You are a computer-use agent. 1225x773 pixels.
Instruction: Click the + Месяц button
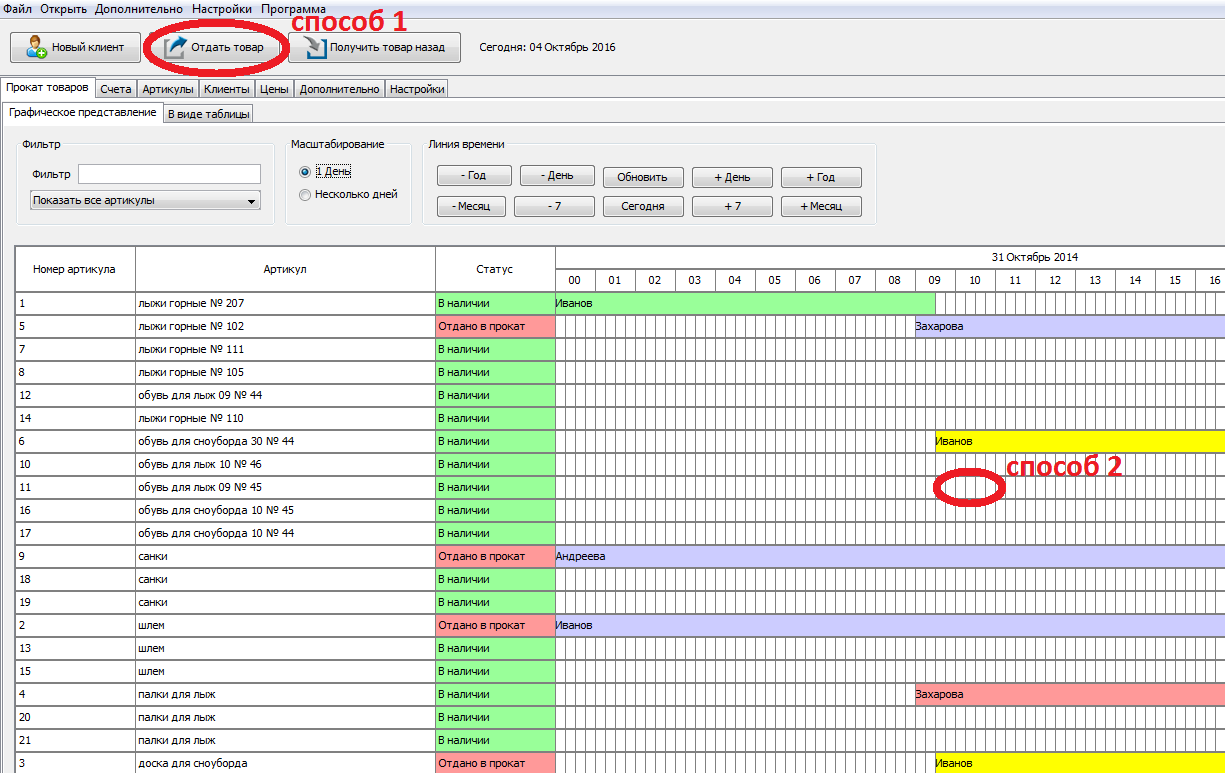tap(821, 206)
